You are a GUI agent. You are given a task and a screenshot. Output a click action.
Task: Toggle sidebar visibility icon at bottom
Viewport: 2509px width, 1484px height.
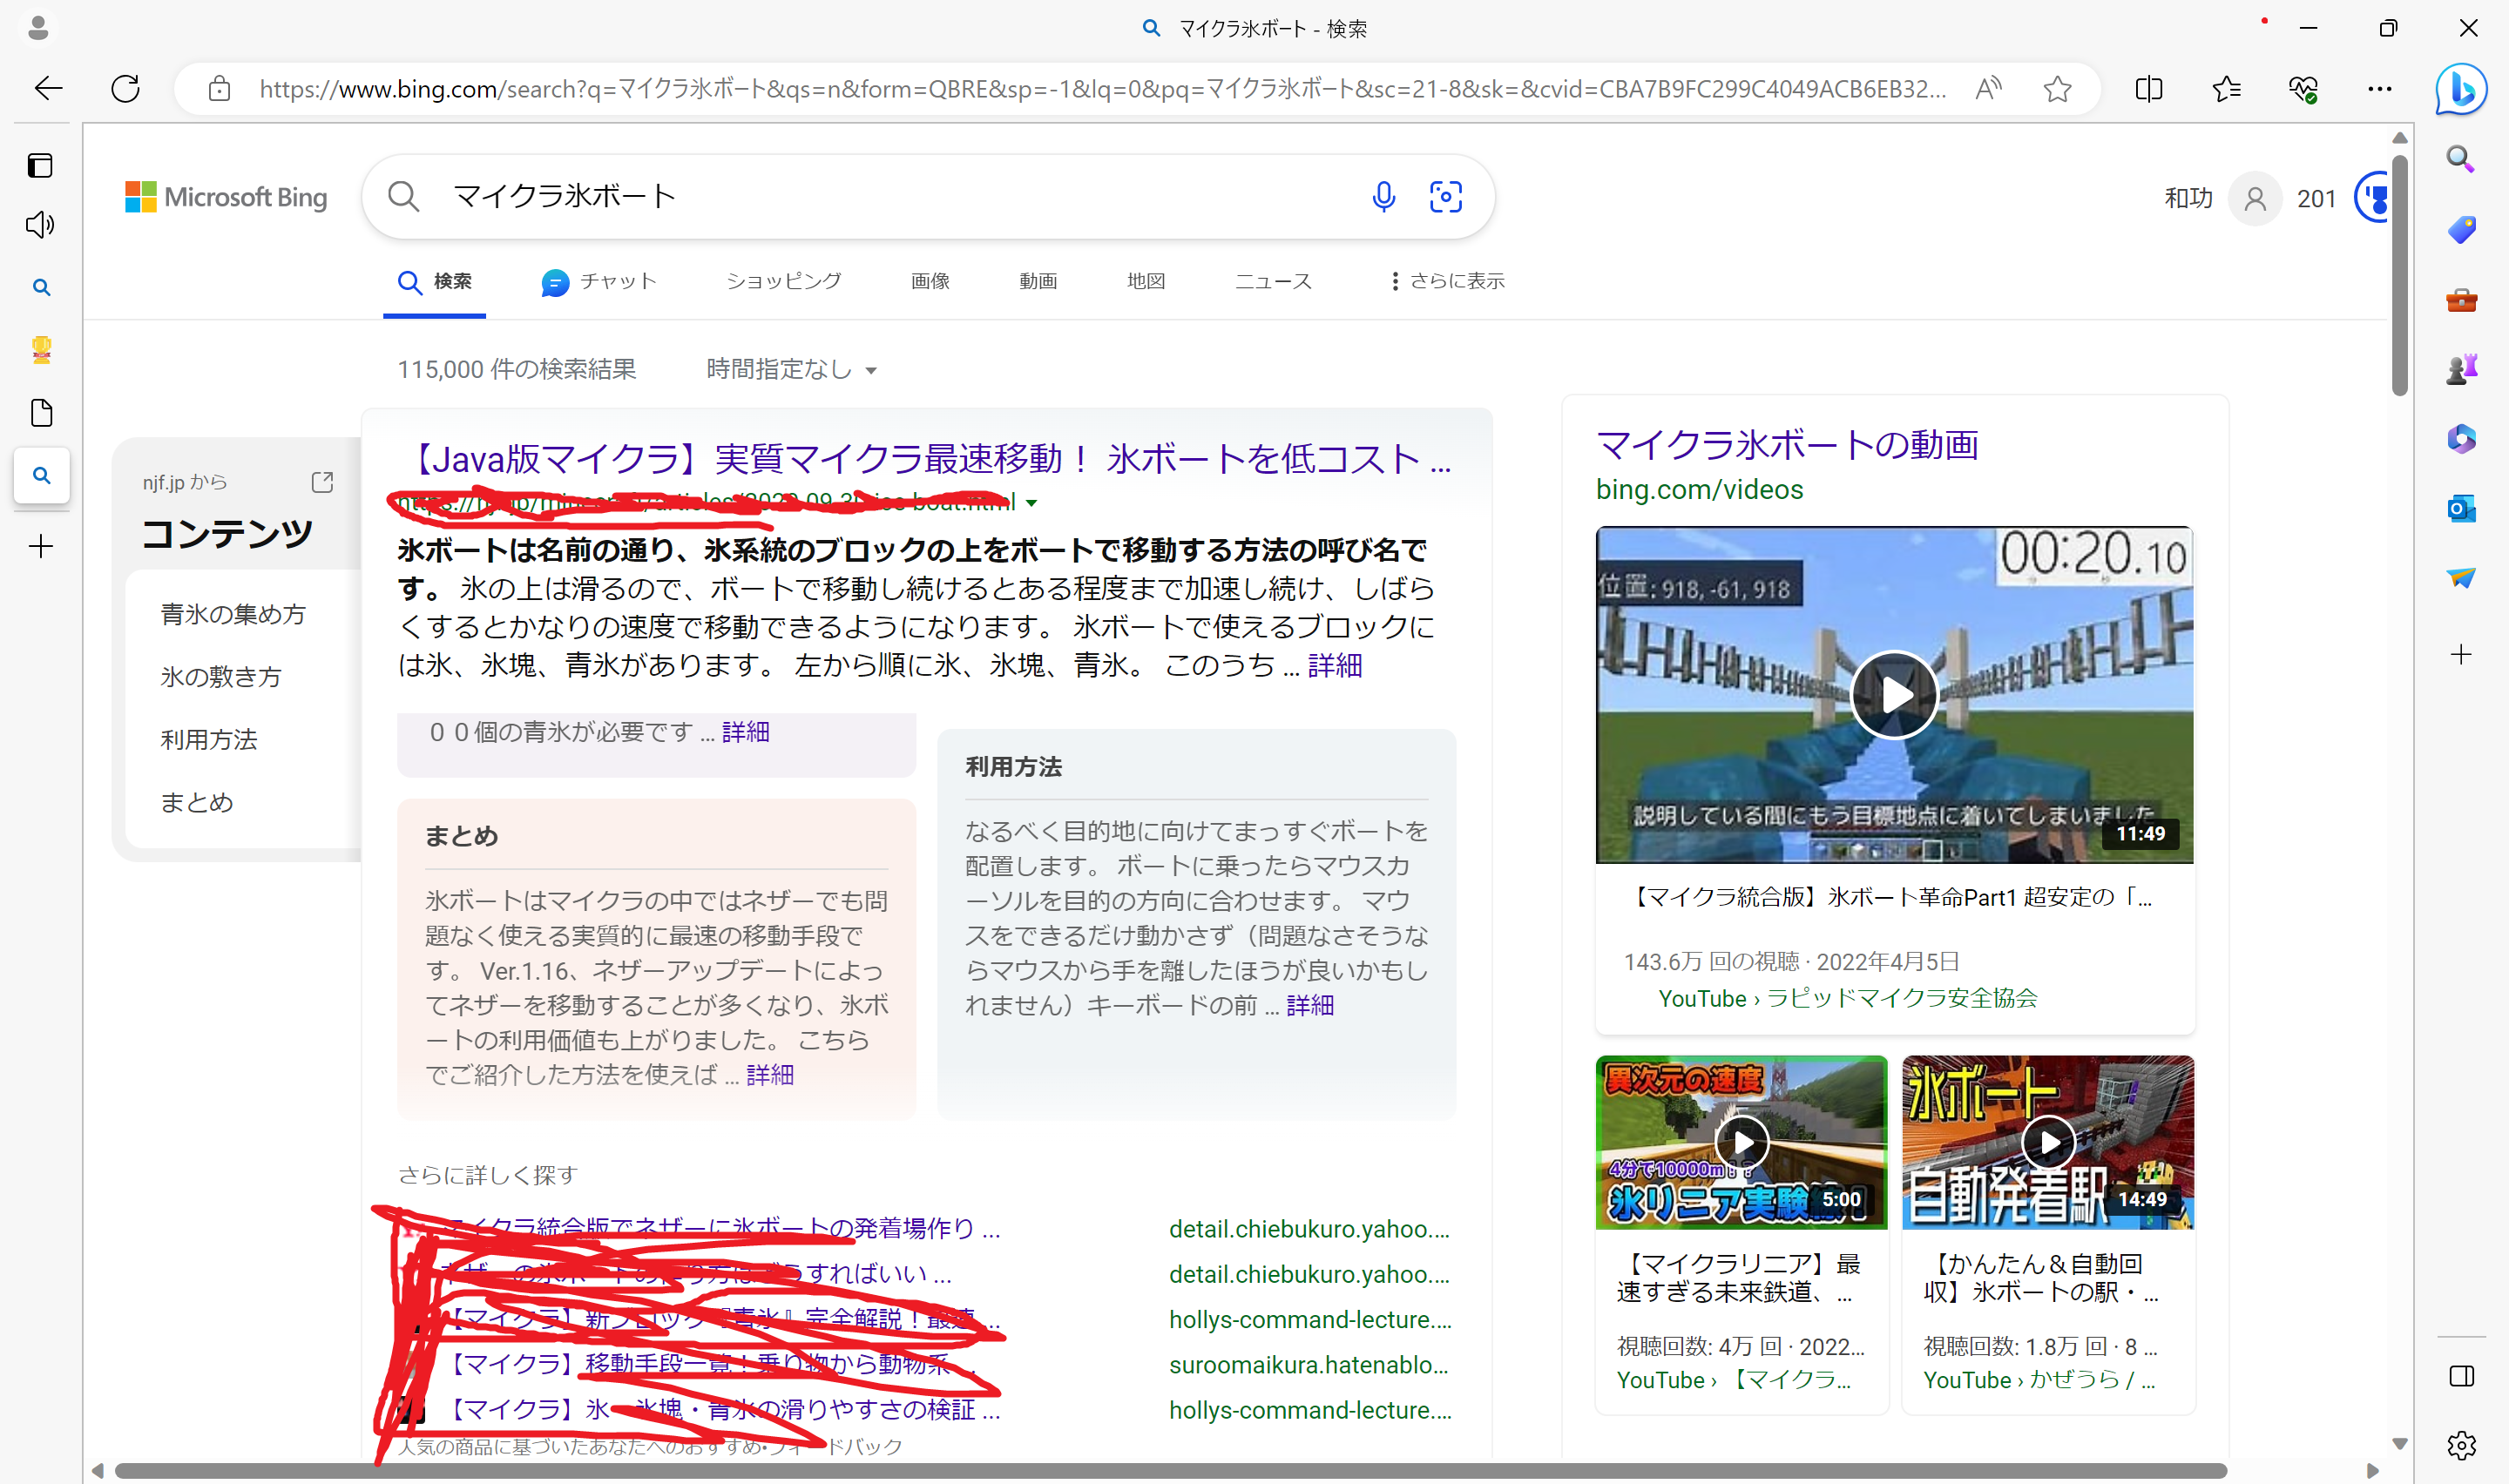[2461, 1376]
